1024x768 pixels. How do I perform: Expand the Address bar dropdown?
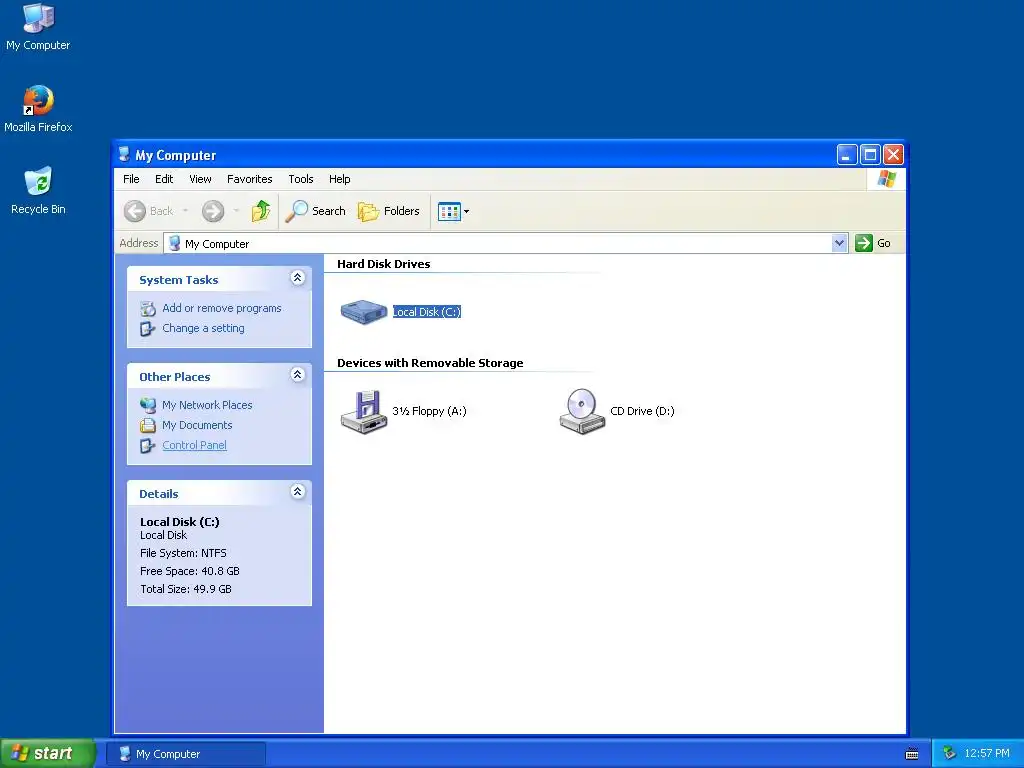click(x=839, y=243)
